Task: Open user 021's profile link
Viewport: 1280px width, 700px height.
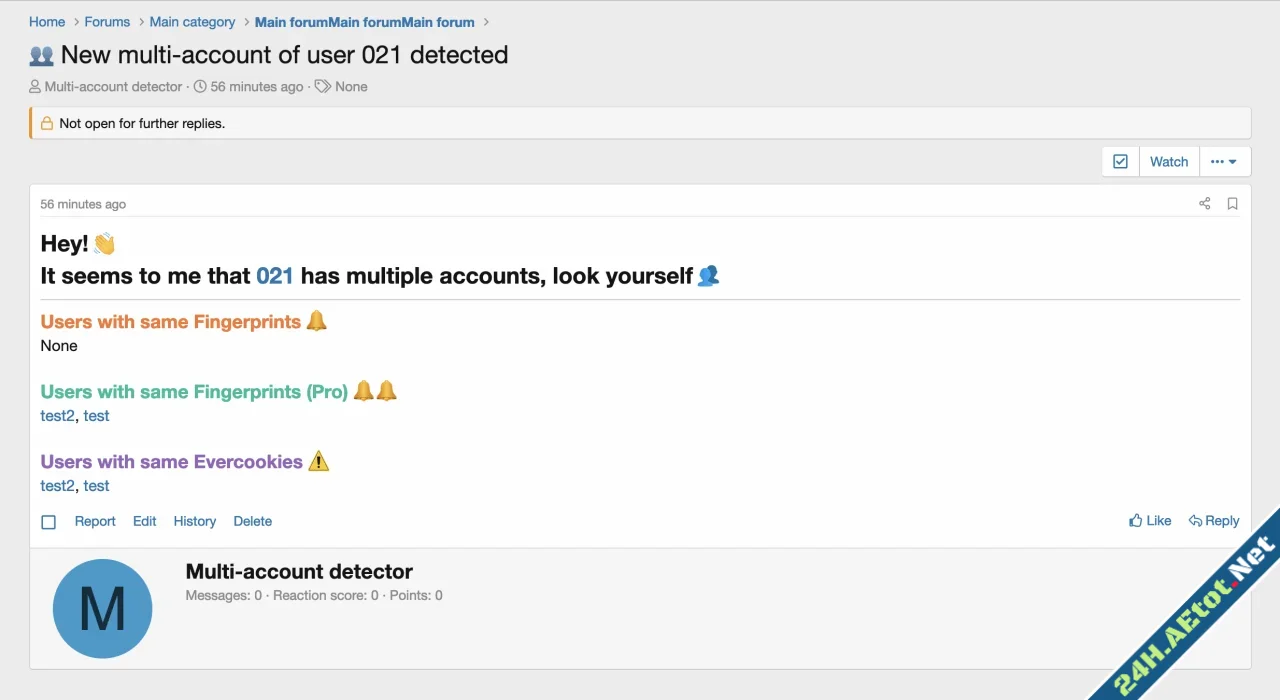Action: click(273, 276)
